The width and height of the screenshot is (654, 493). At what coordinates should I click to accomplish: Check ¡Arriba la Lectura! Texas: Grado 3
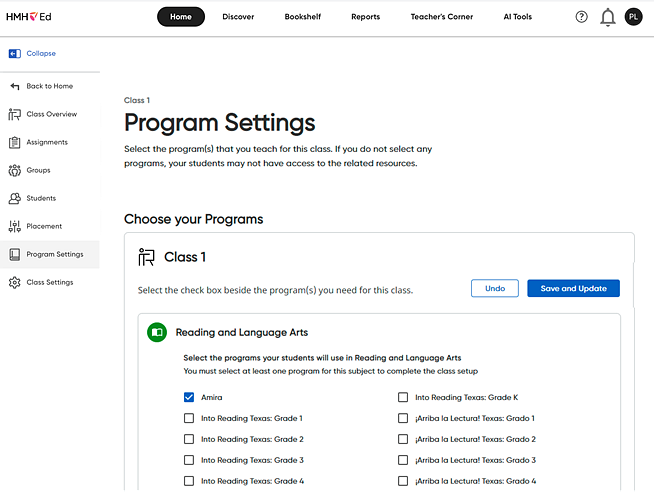pos(403,460)
